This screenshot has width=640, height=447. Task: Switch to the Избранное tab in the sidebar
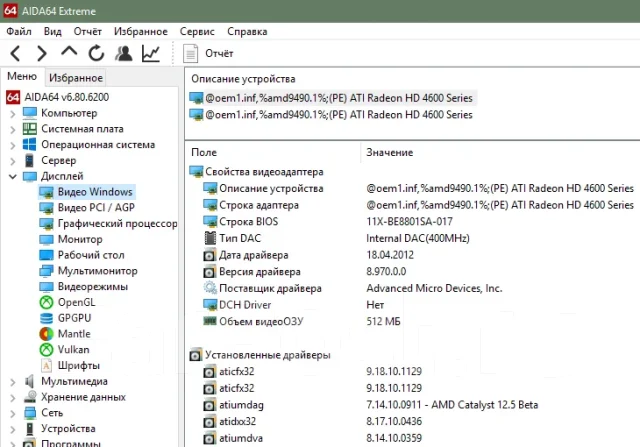(x=76, y=78)
